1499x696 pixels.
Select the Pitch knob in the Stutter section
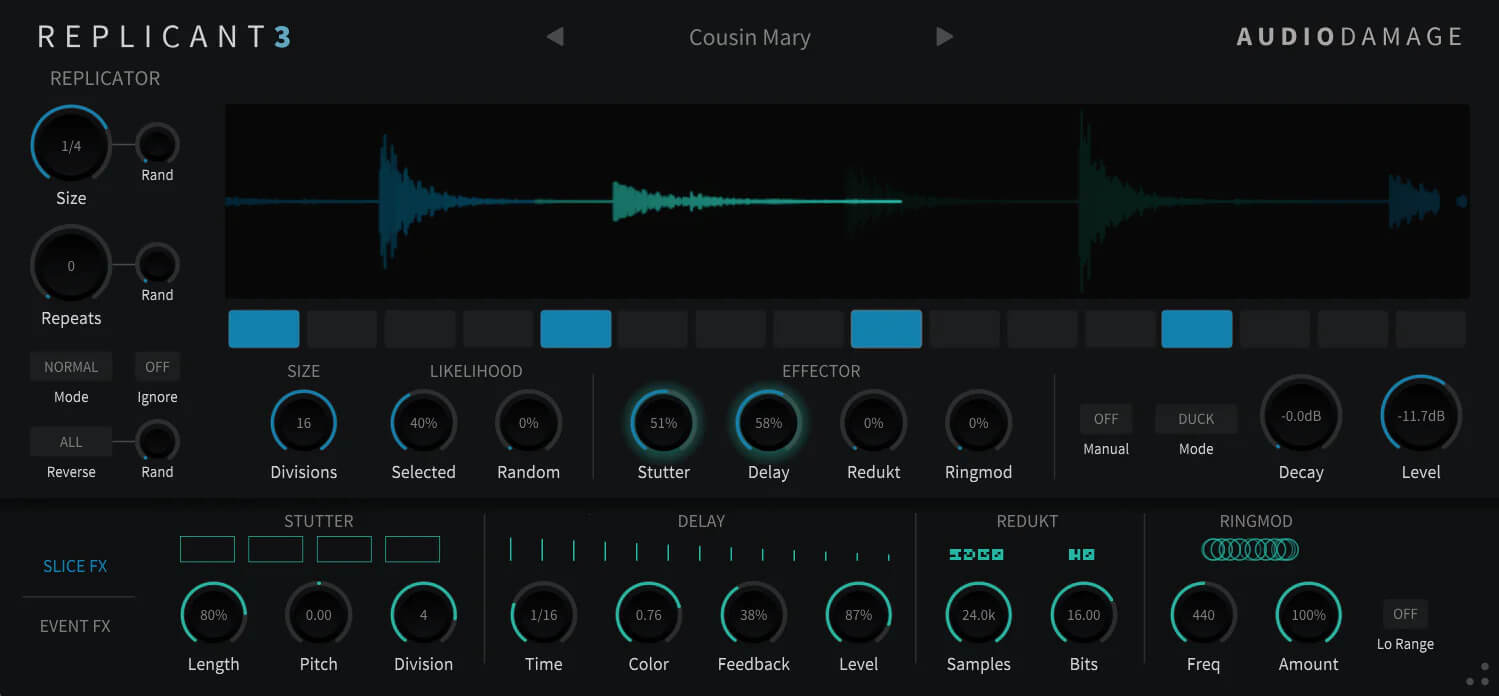[318, 614]
